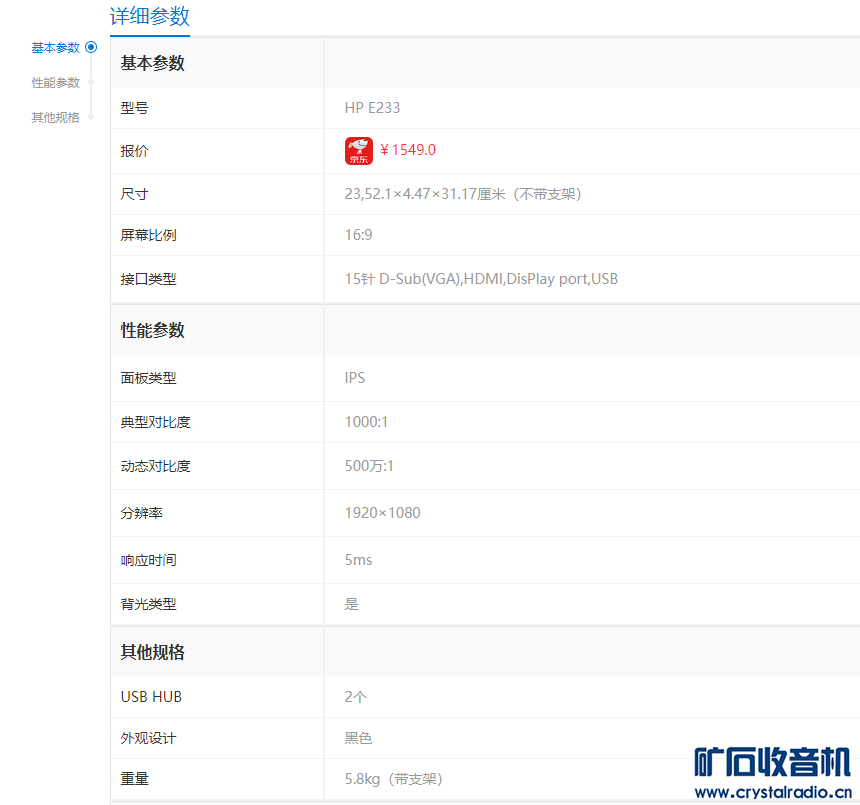Screen dimensions: 860x805
Task: Click the 基本参数 section header in the table
Action: tap(152, 63)
